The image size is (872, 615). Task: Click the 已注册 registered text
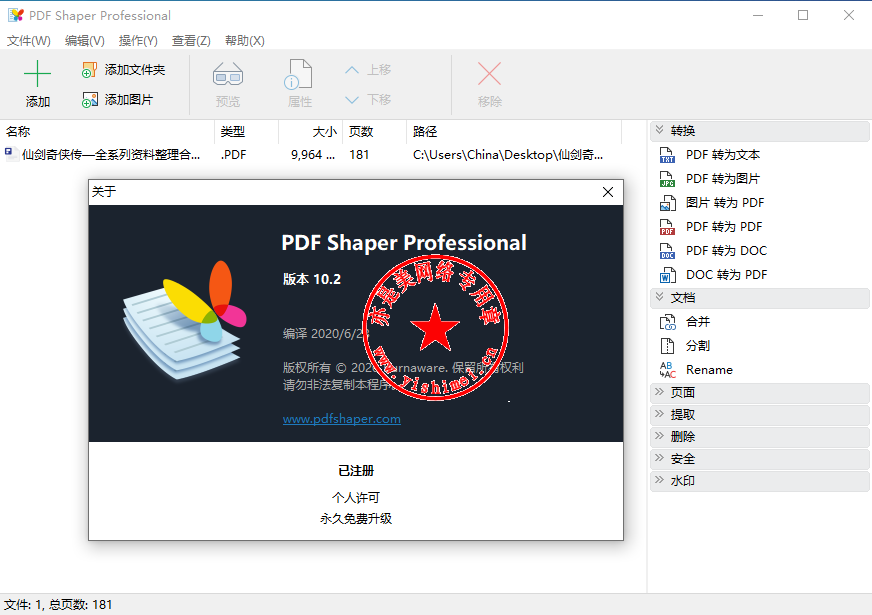pos(356,471)
